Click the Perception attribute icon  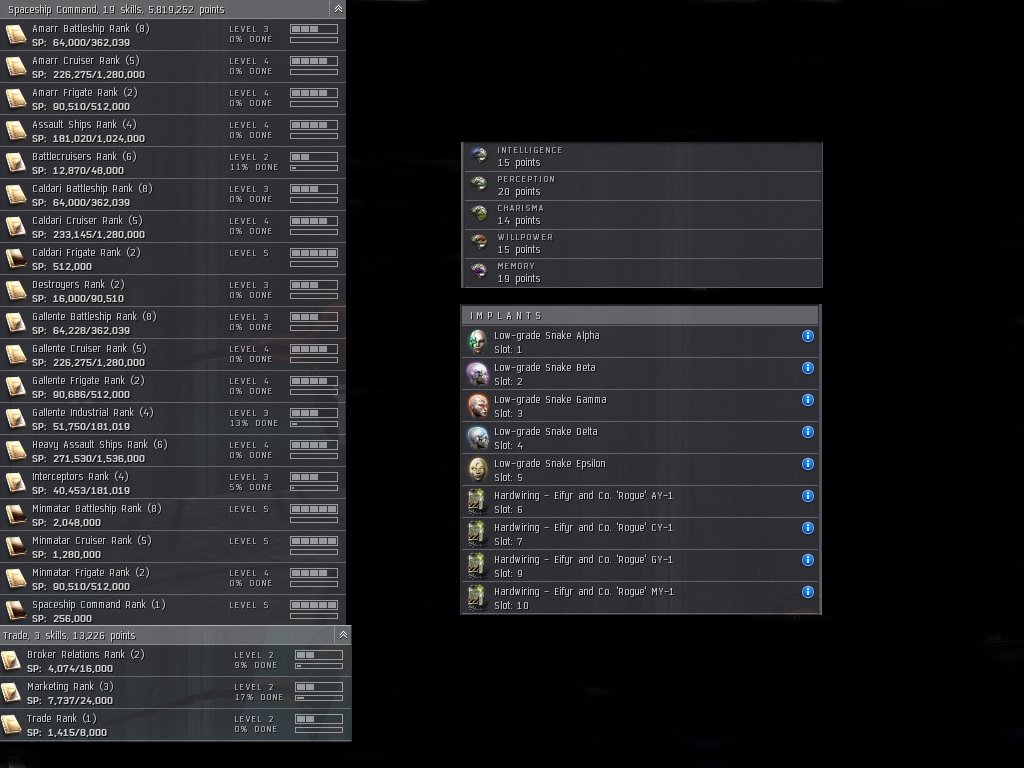tap(479, 184)
